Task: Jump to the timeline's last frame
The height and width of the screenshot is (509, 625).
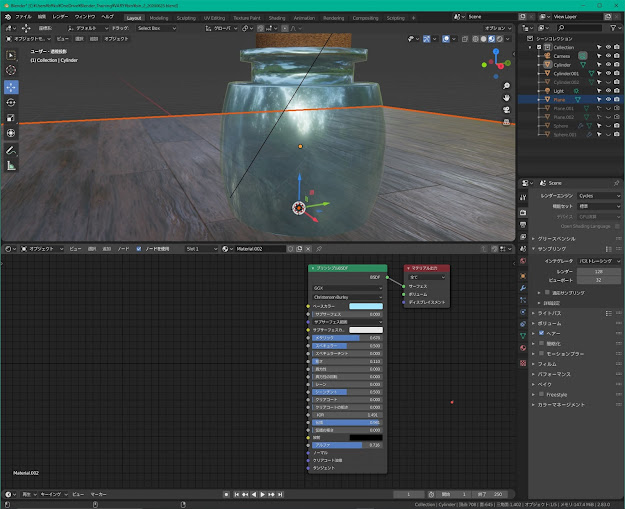Action: click(280, 494)
